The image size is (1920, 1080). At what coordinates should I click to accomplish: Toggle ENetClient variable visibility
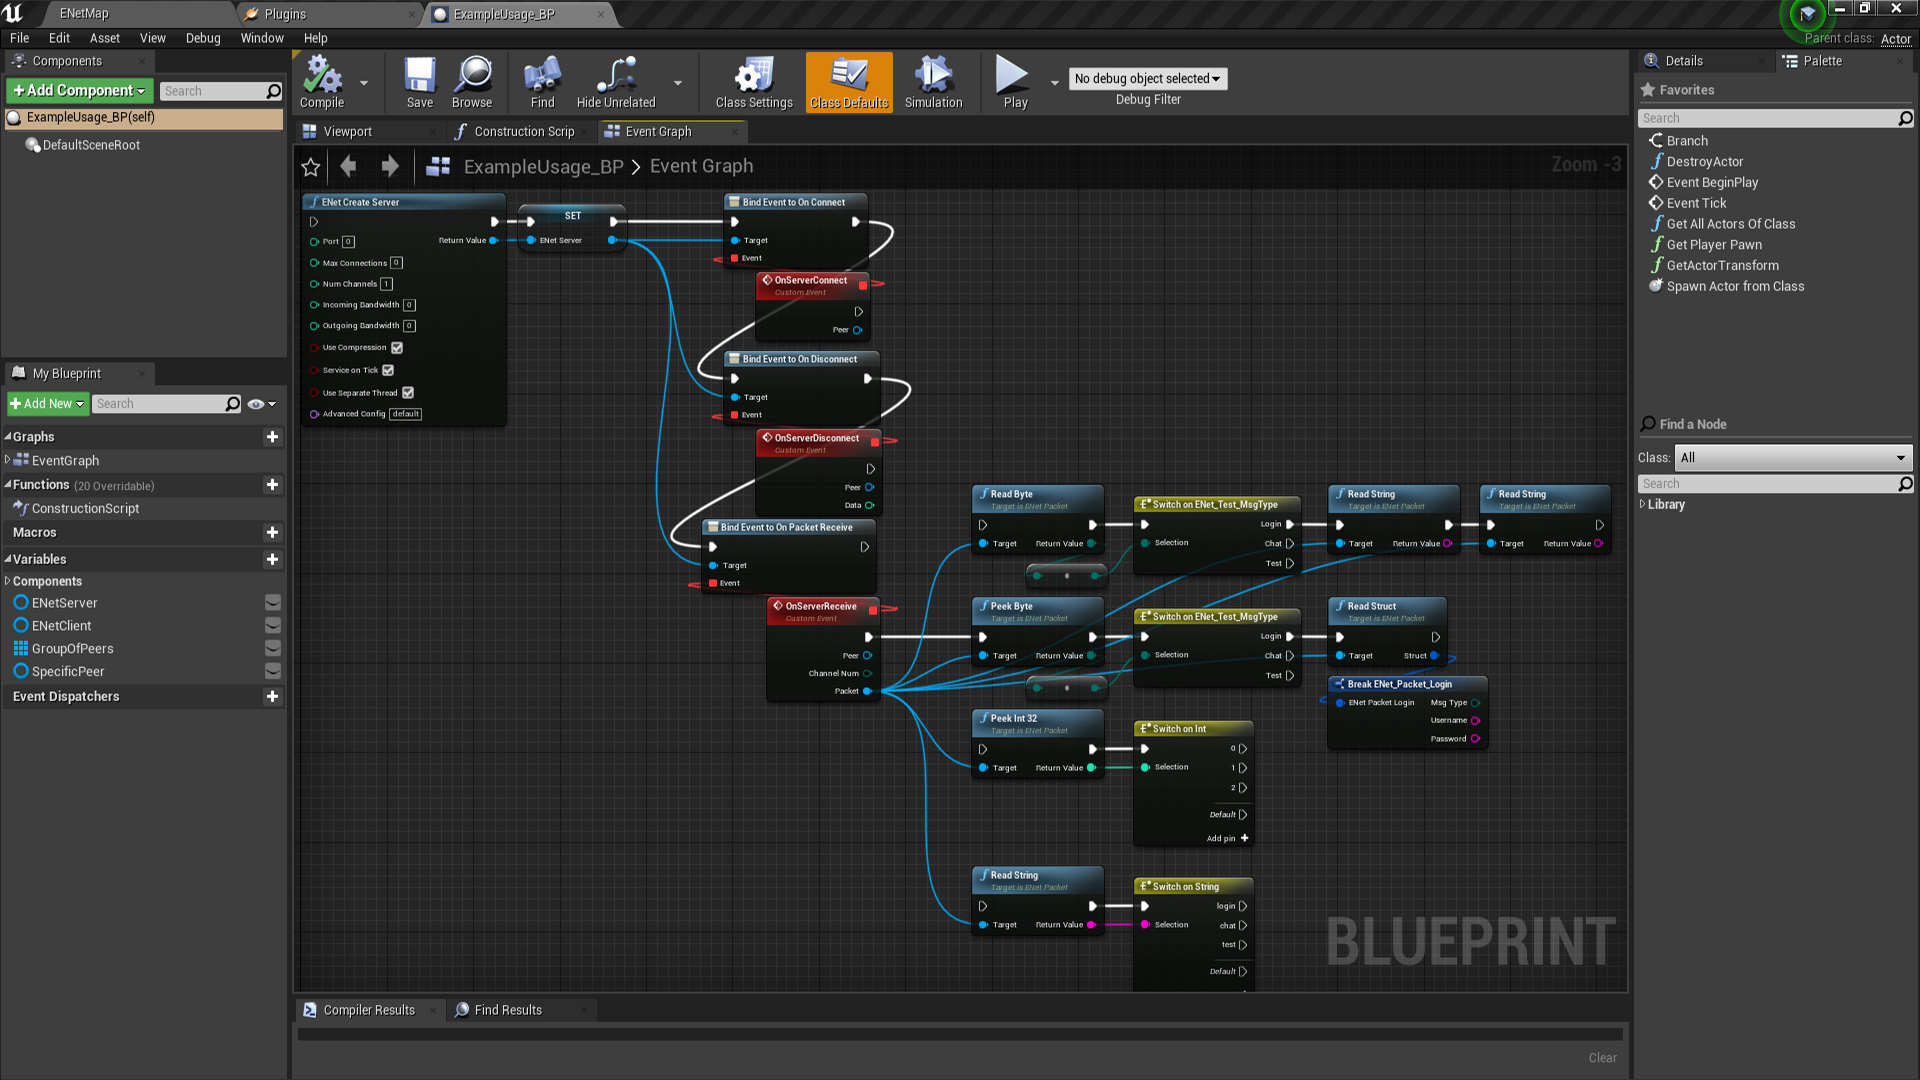272,626
